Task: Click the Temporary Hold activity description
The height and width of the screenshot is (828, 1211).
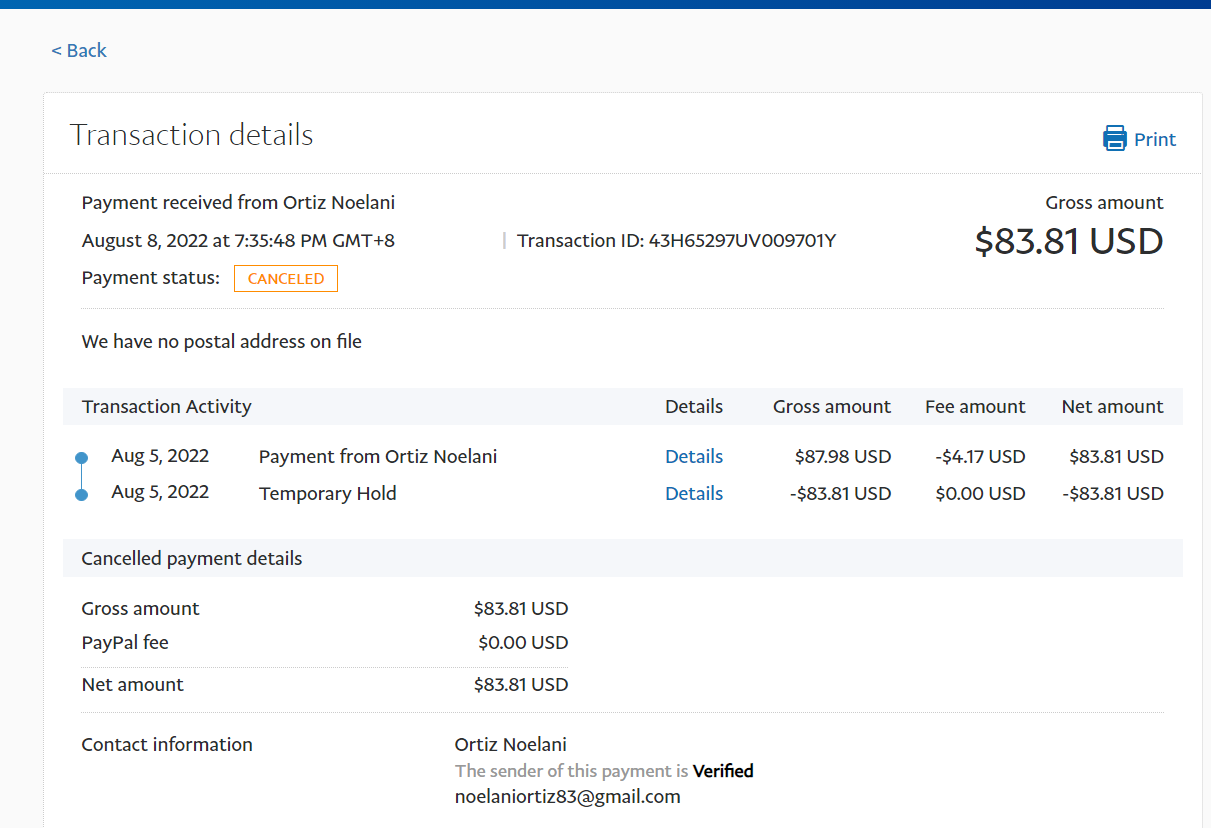Action: pos(327,493)
